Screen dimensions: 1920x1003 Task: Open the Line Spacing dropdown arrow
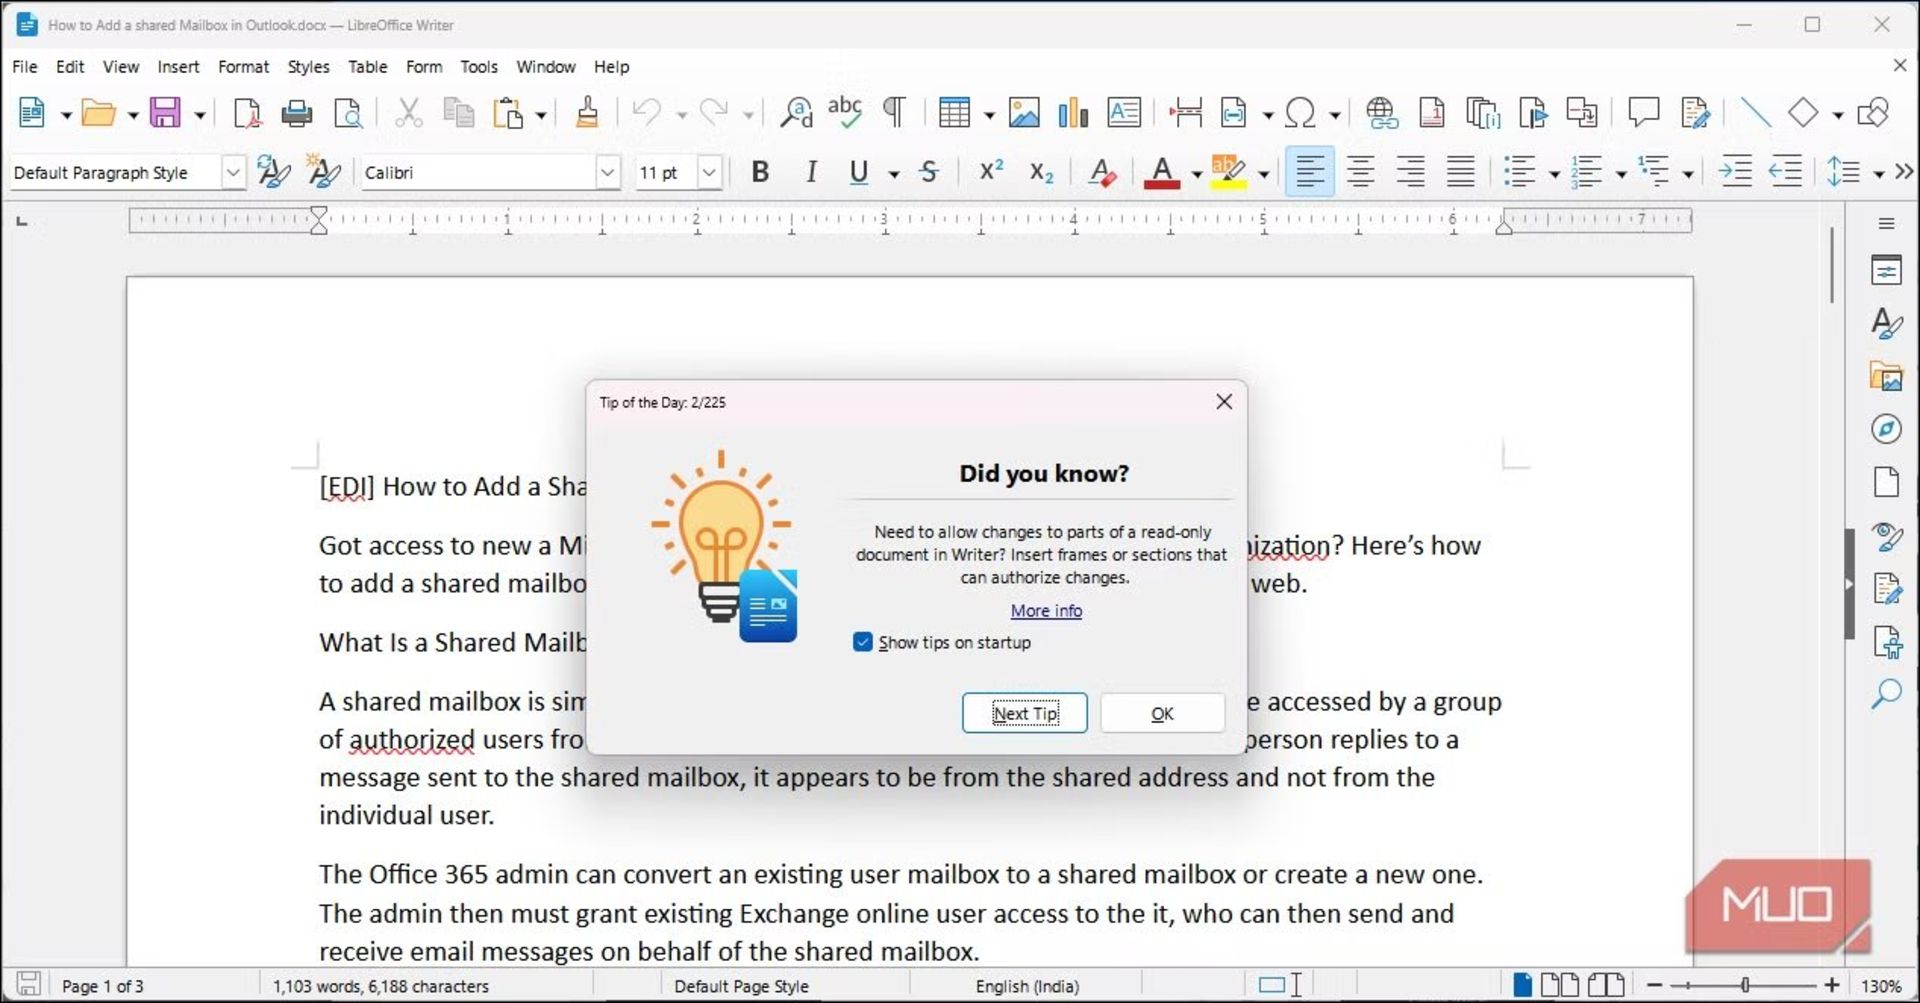click(x=1878, y=174)
